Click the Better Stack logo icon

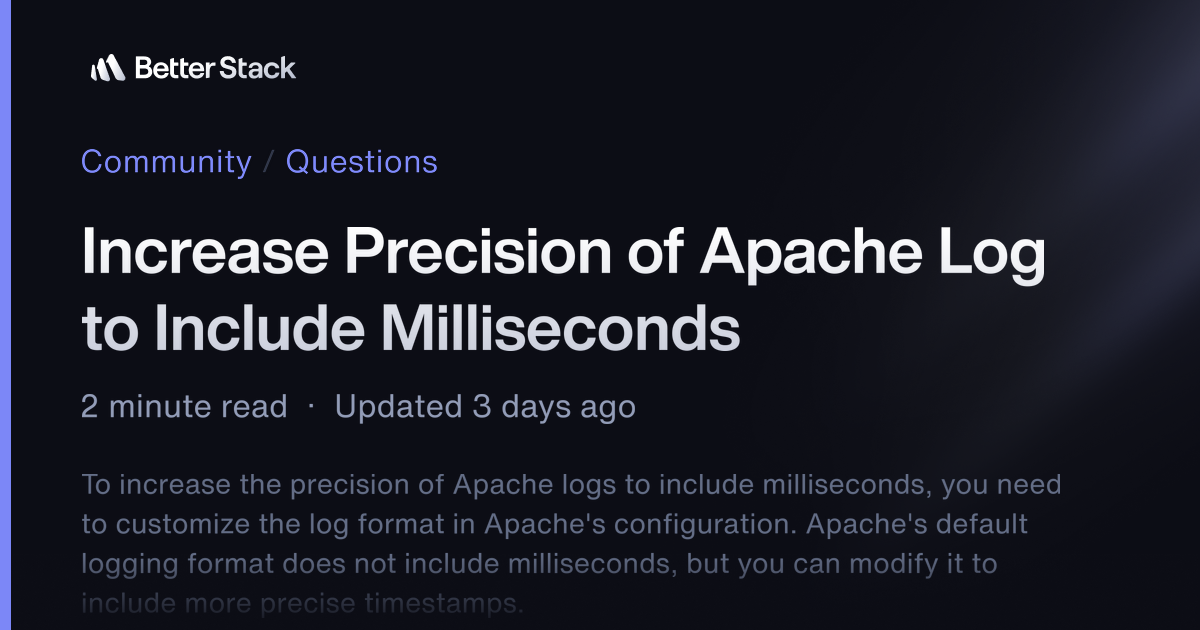click(x=107, y=68)
